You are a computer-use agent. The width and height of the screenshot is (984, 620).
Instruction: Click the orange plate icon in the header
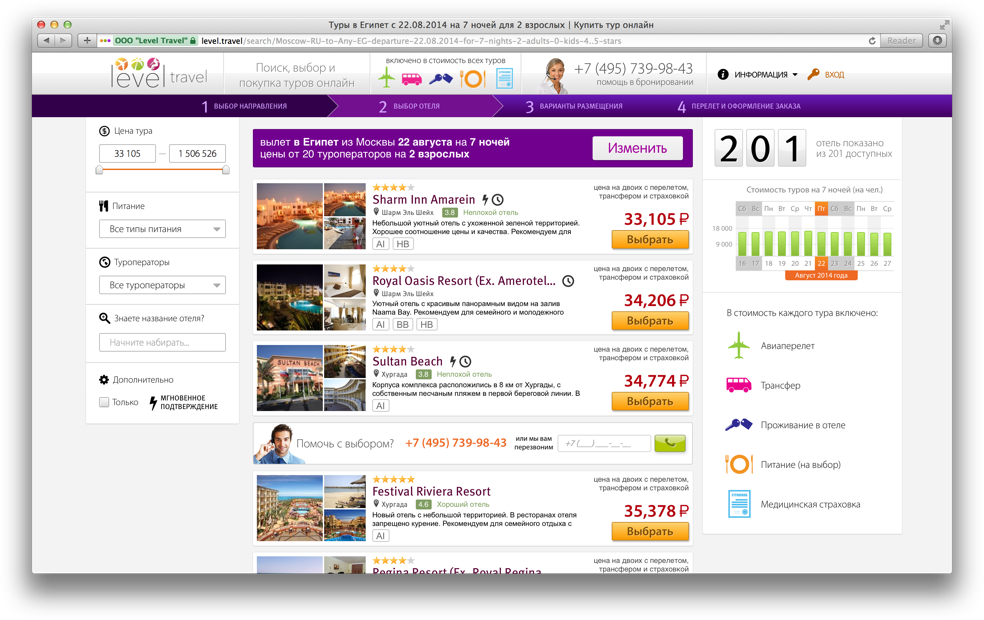pyautogui.click(x=473, y=78)
